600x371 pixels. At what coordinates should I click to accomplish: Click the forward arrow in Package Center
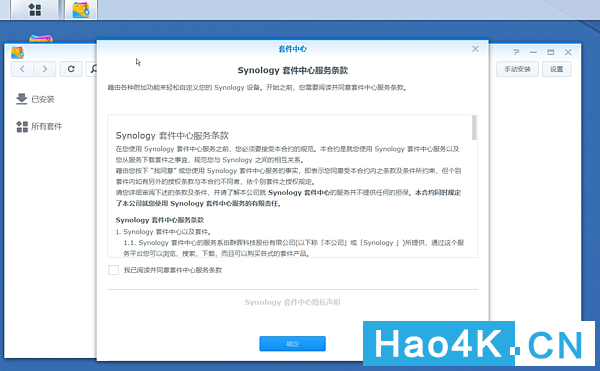[x=45, y=69]
